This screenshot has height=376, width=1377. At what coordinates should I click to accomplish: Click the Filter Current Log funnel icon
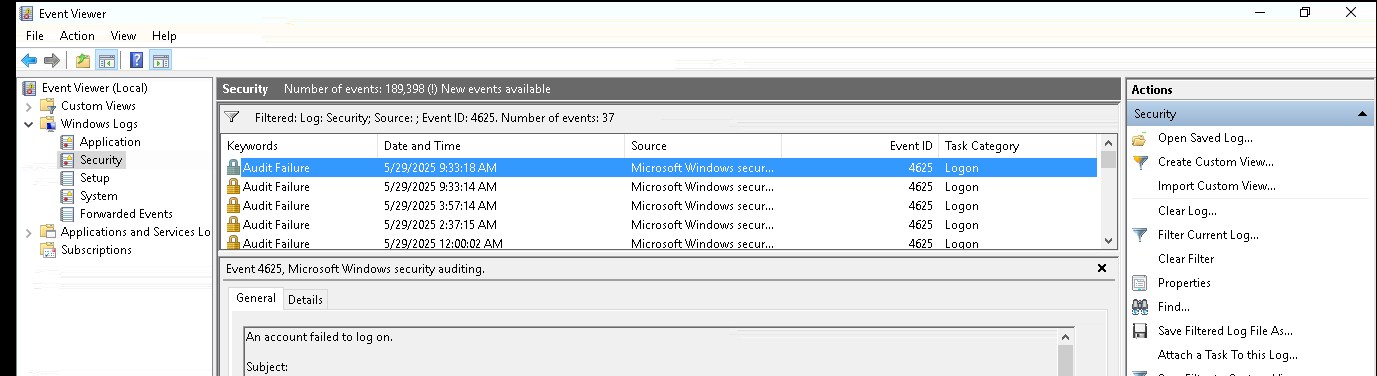(x=1140, y=235)
